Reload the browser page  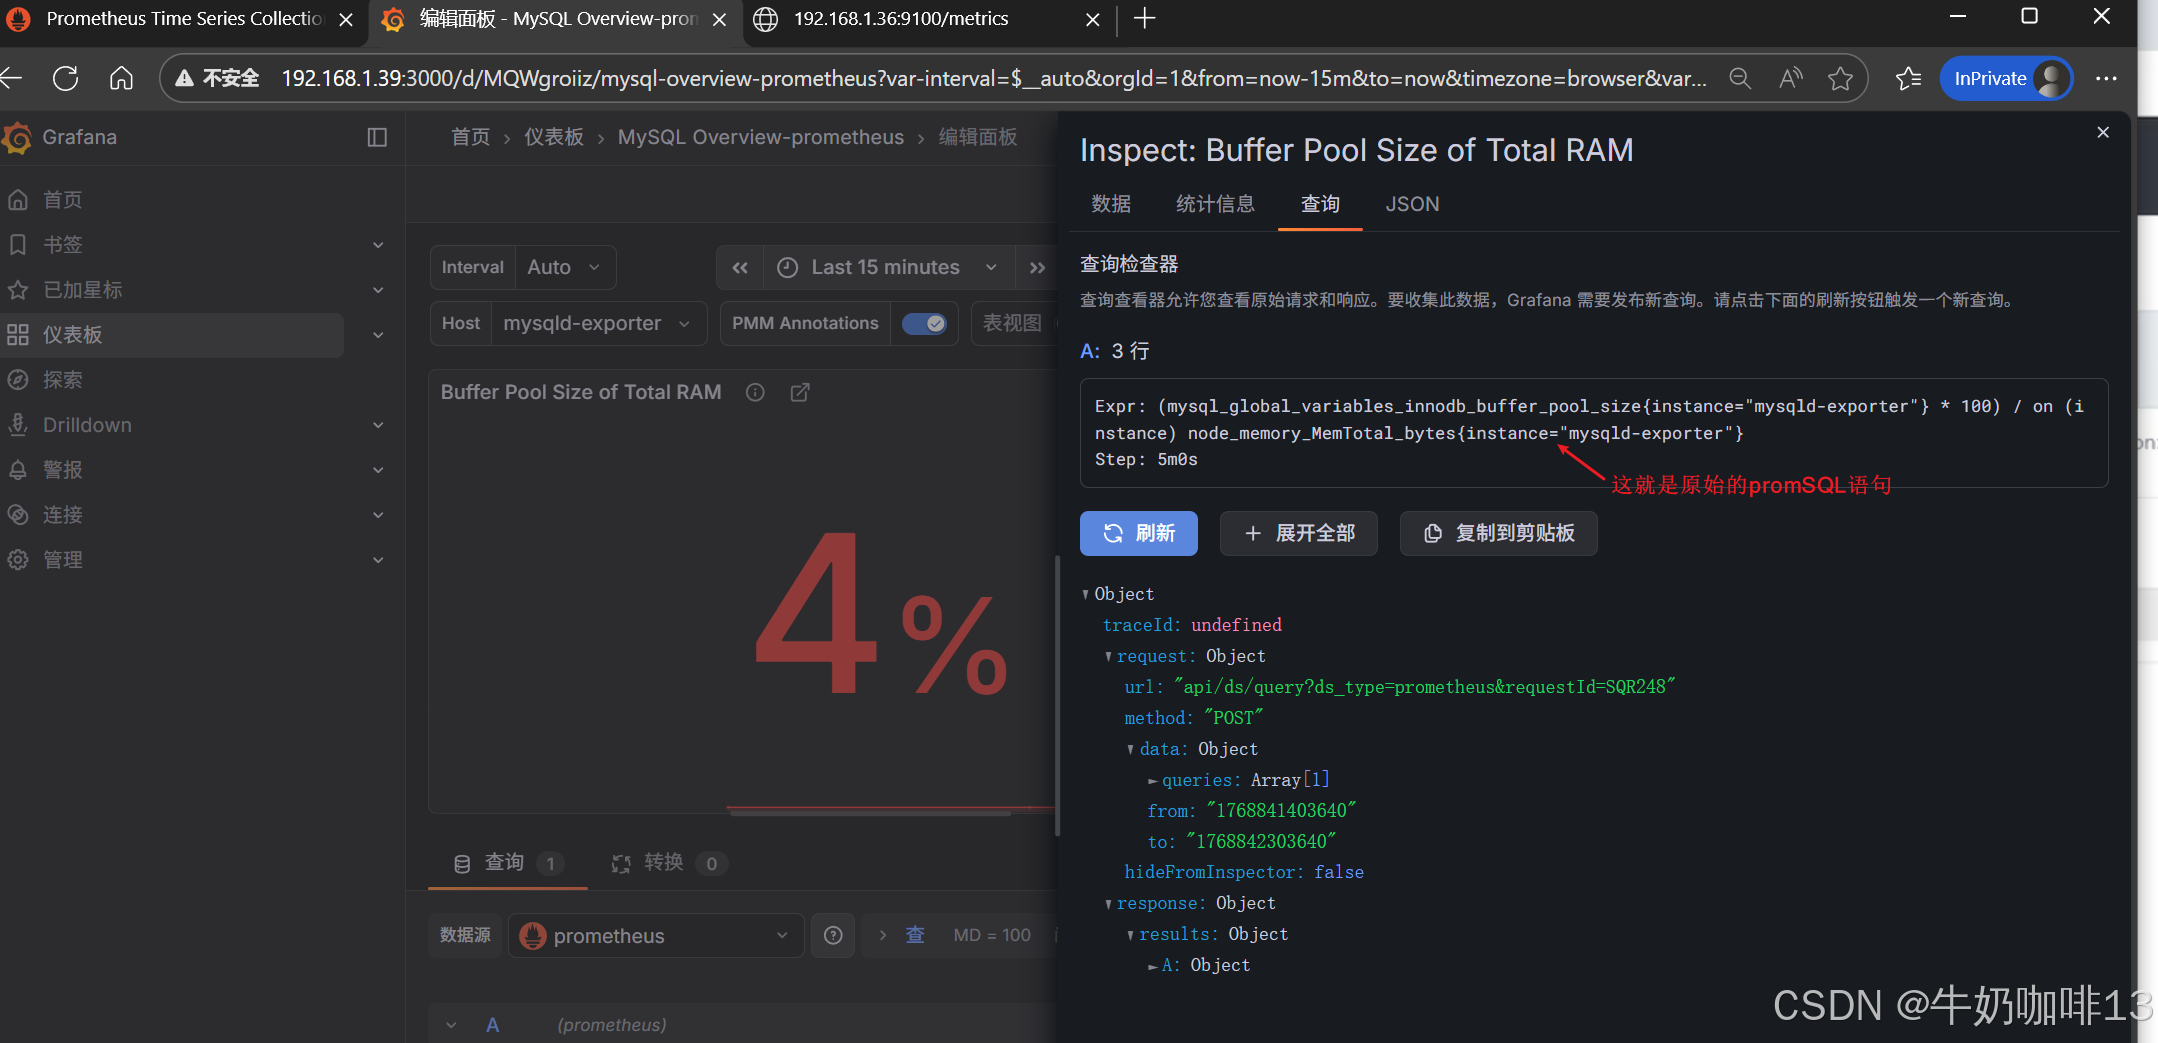click(x=66, y=78)
